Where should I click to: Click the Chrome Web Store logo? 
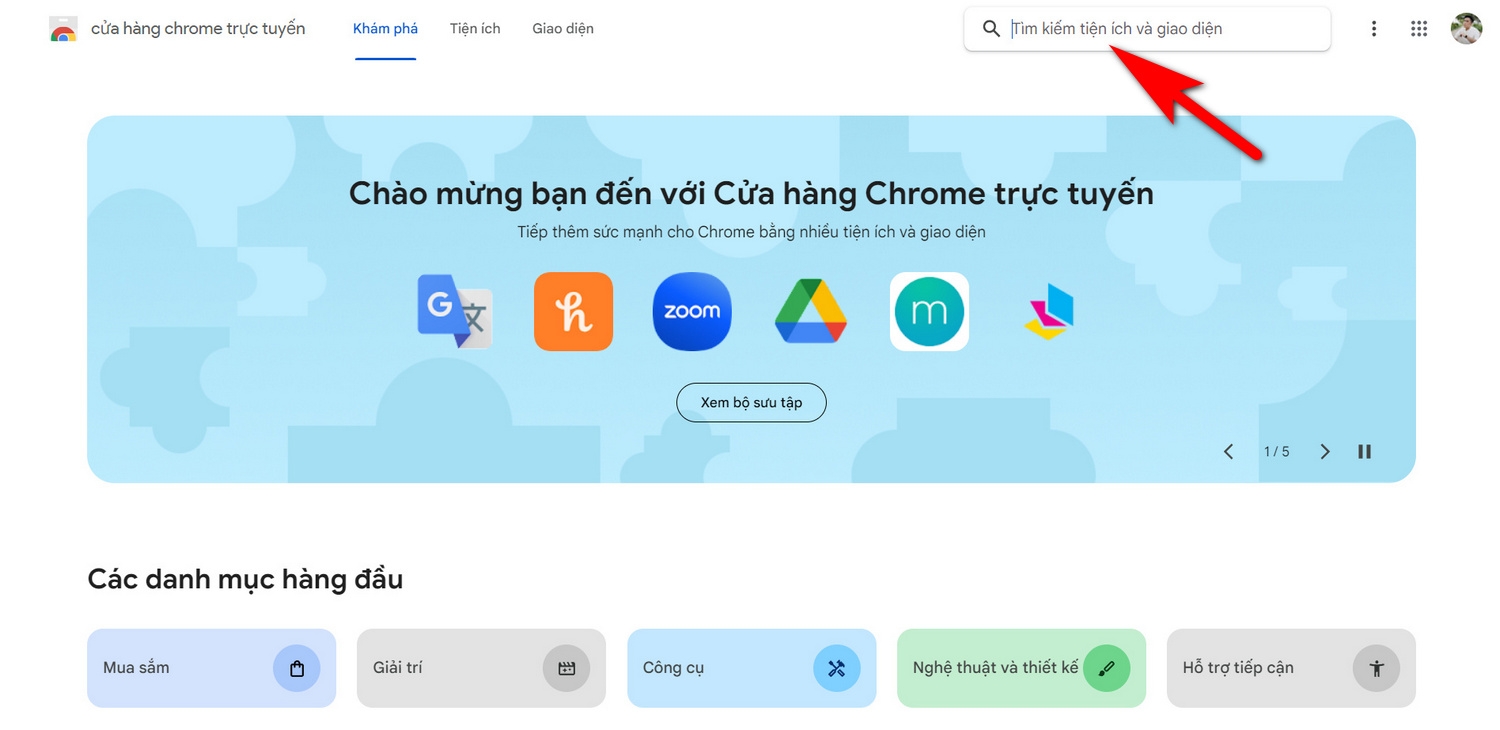pos(63,29)
